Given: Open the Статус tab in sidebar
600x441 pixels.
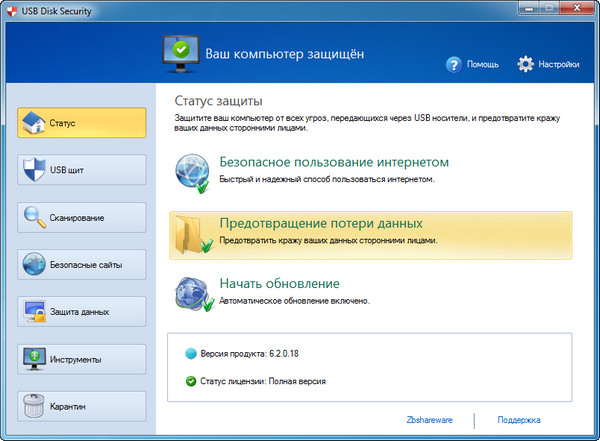Looking at the screenshot, I should click(x=81, y=124).
